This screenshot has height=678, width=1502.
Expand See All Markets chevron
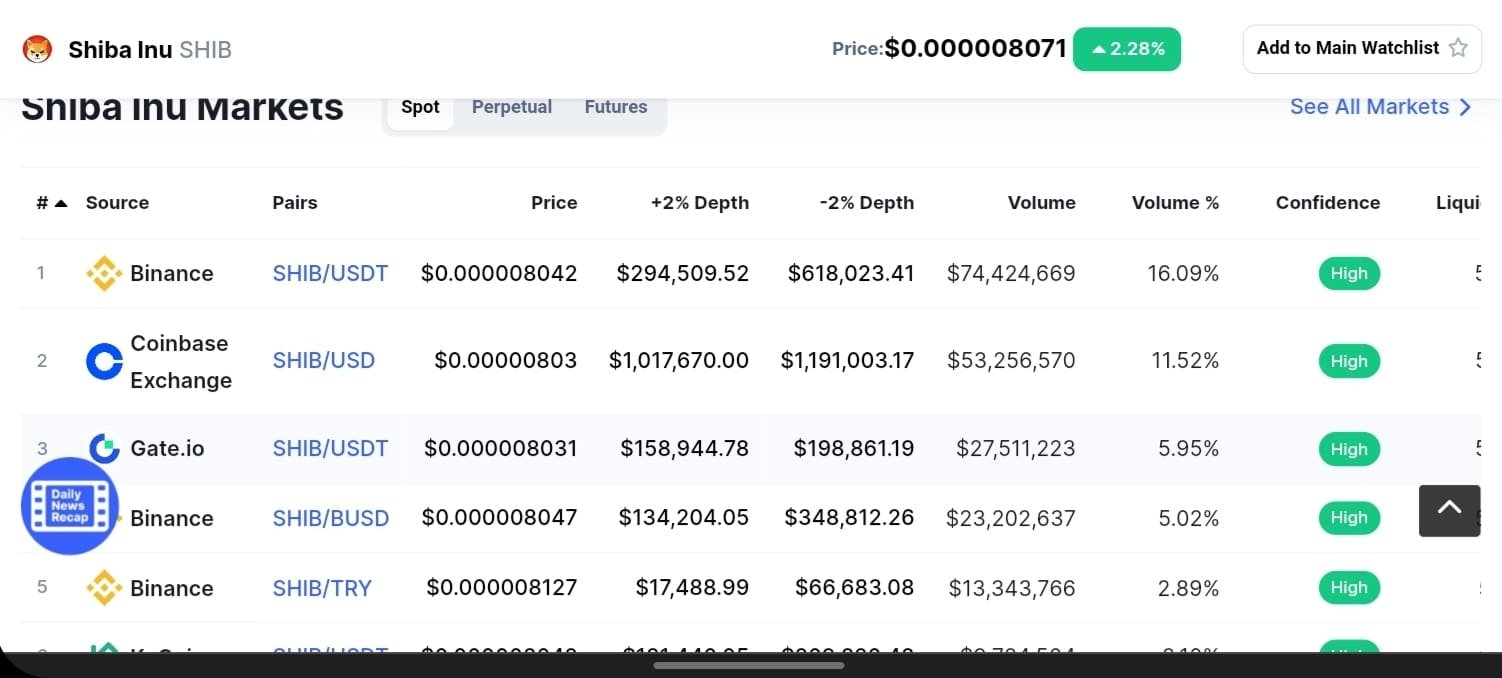pos(1465,107)
